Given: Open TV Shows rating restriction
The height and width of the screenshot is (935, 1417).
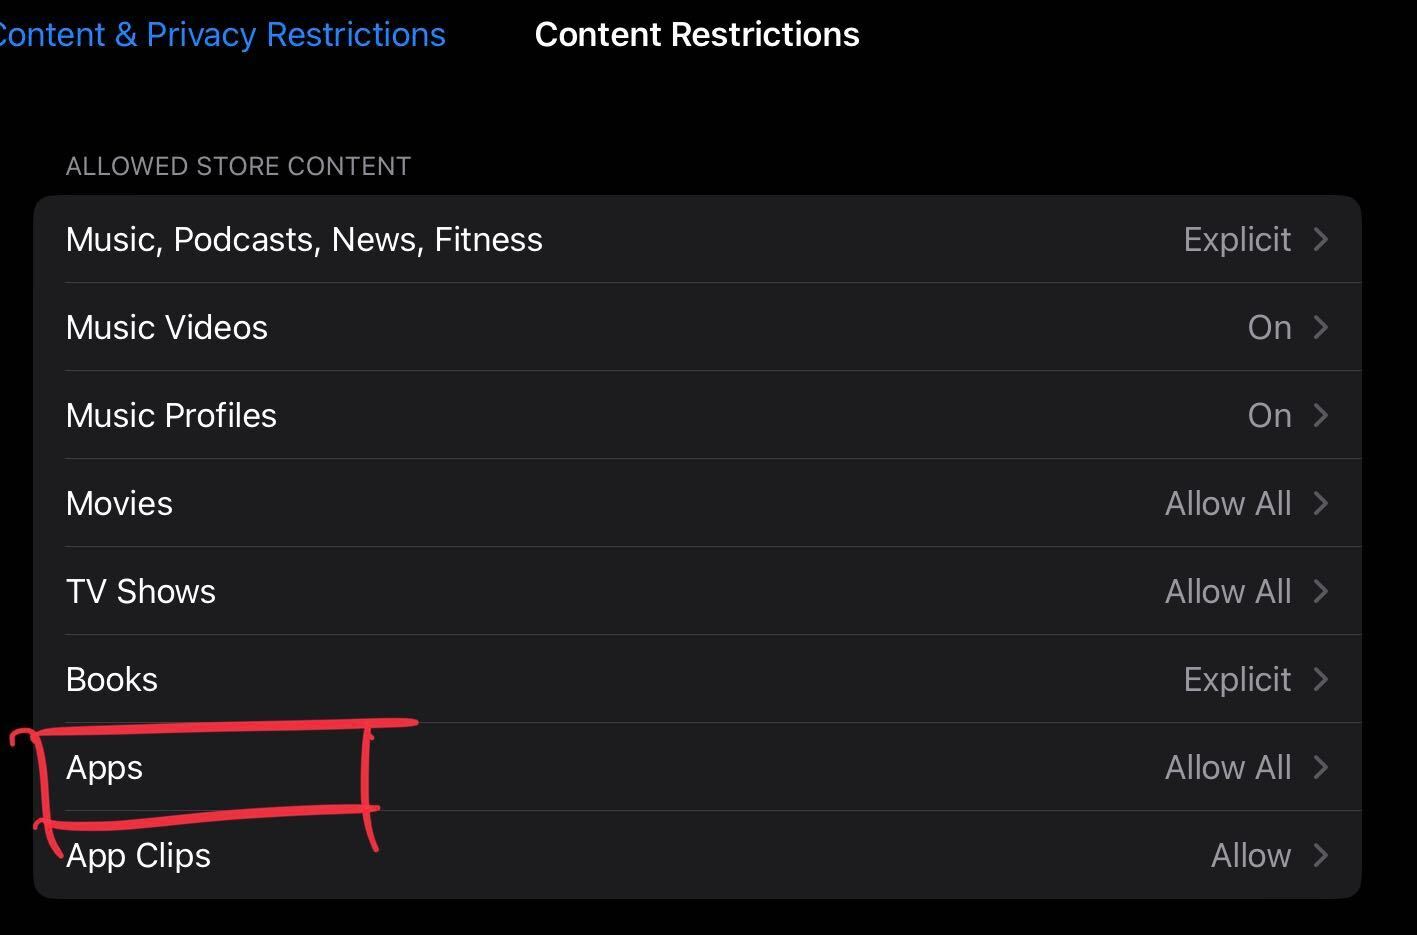Looking at the screenshot, I should click(x=697, y=591).
